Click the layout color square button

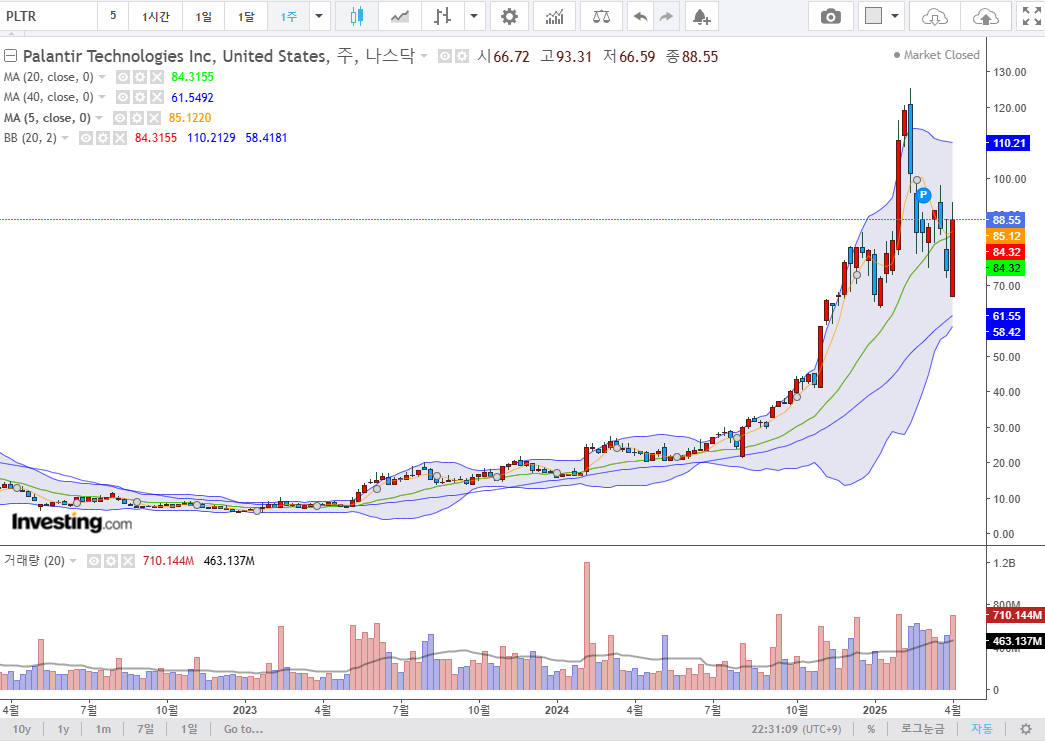pyautogui.click(x=873, y=16)
